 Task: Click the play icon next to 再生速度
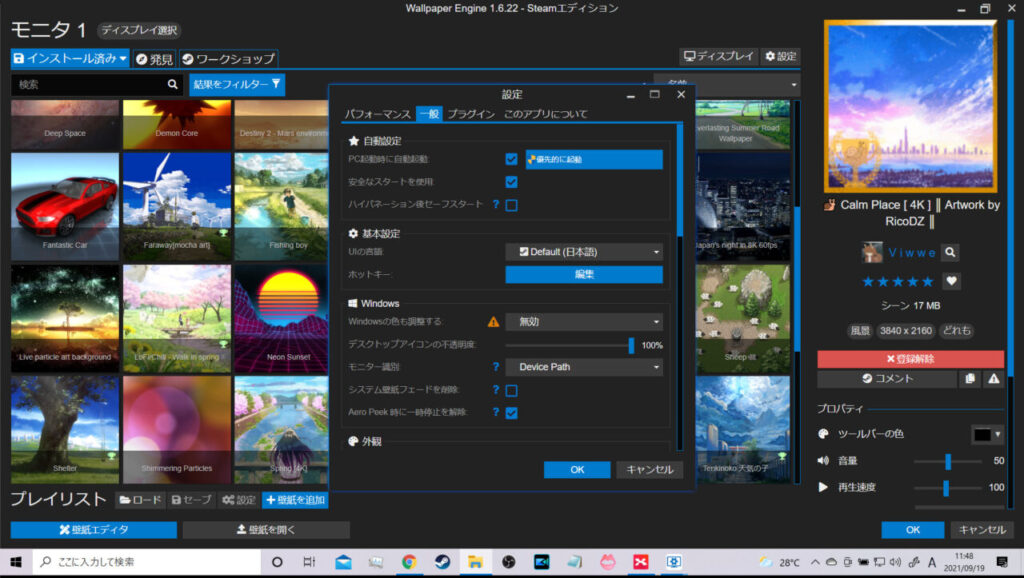(824, 487)
